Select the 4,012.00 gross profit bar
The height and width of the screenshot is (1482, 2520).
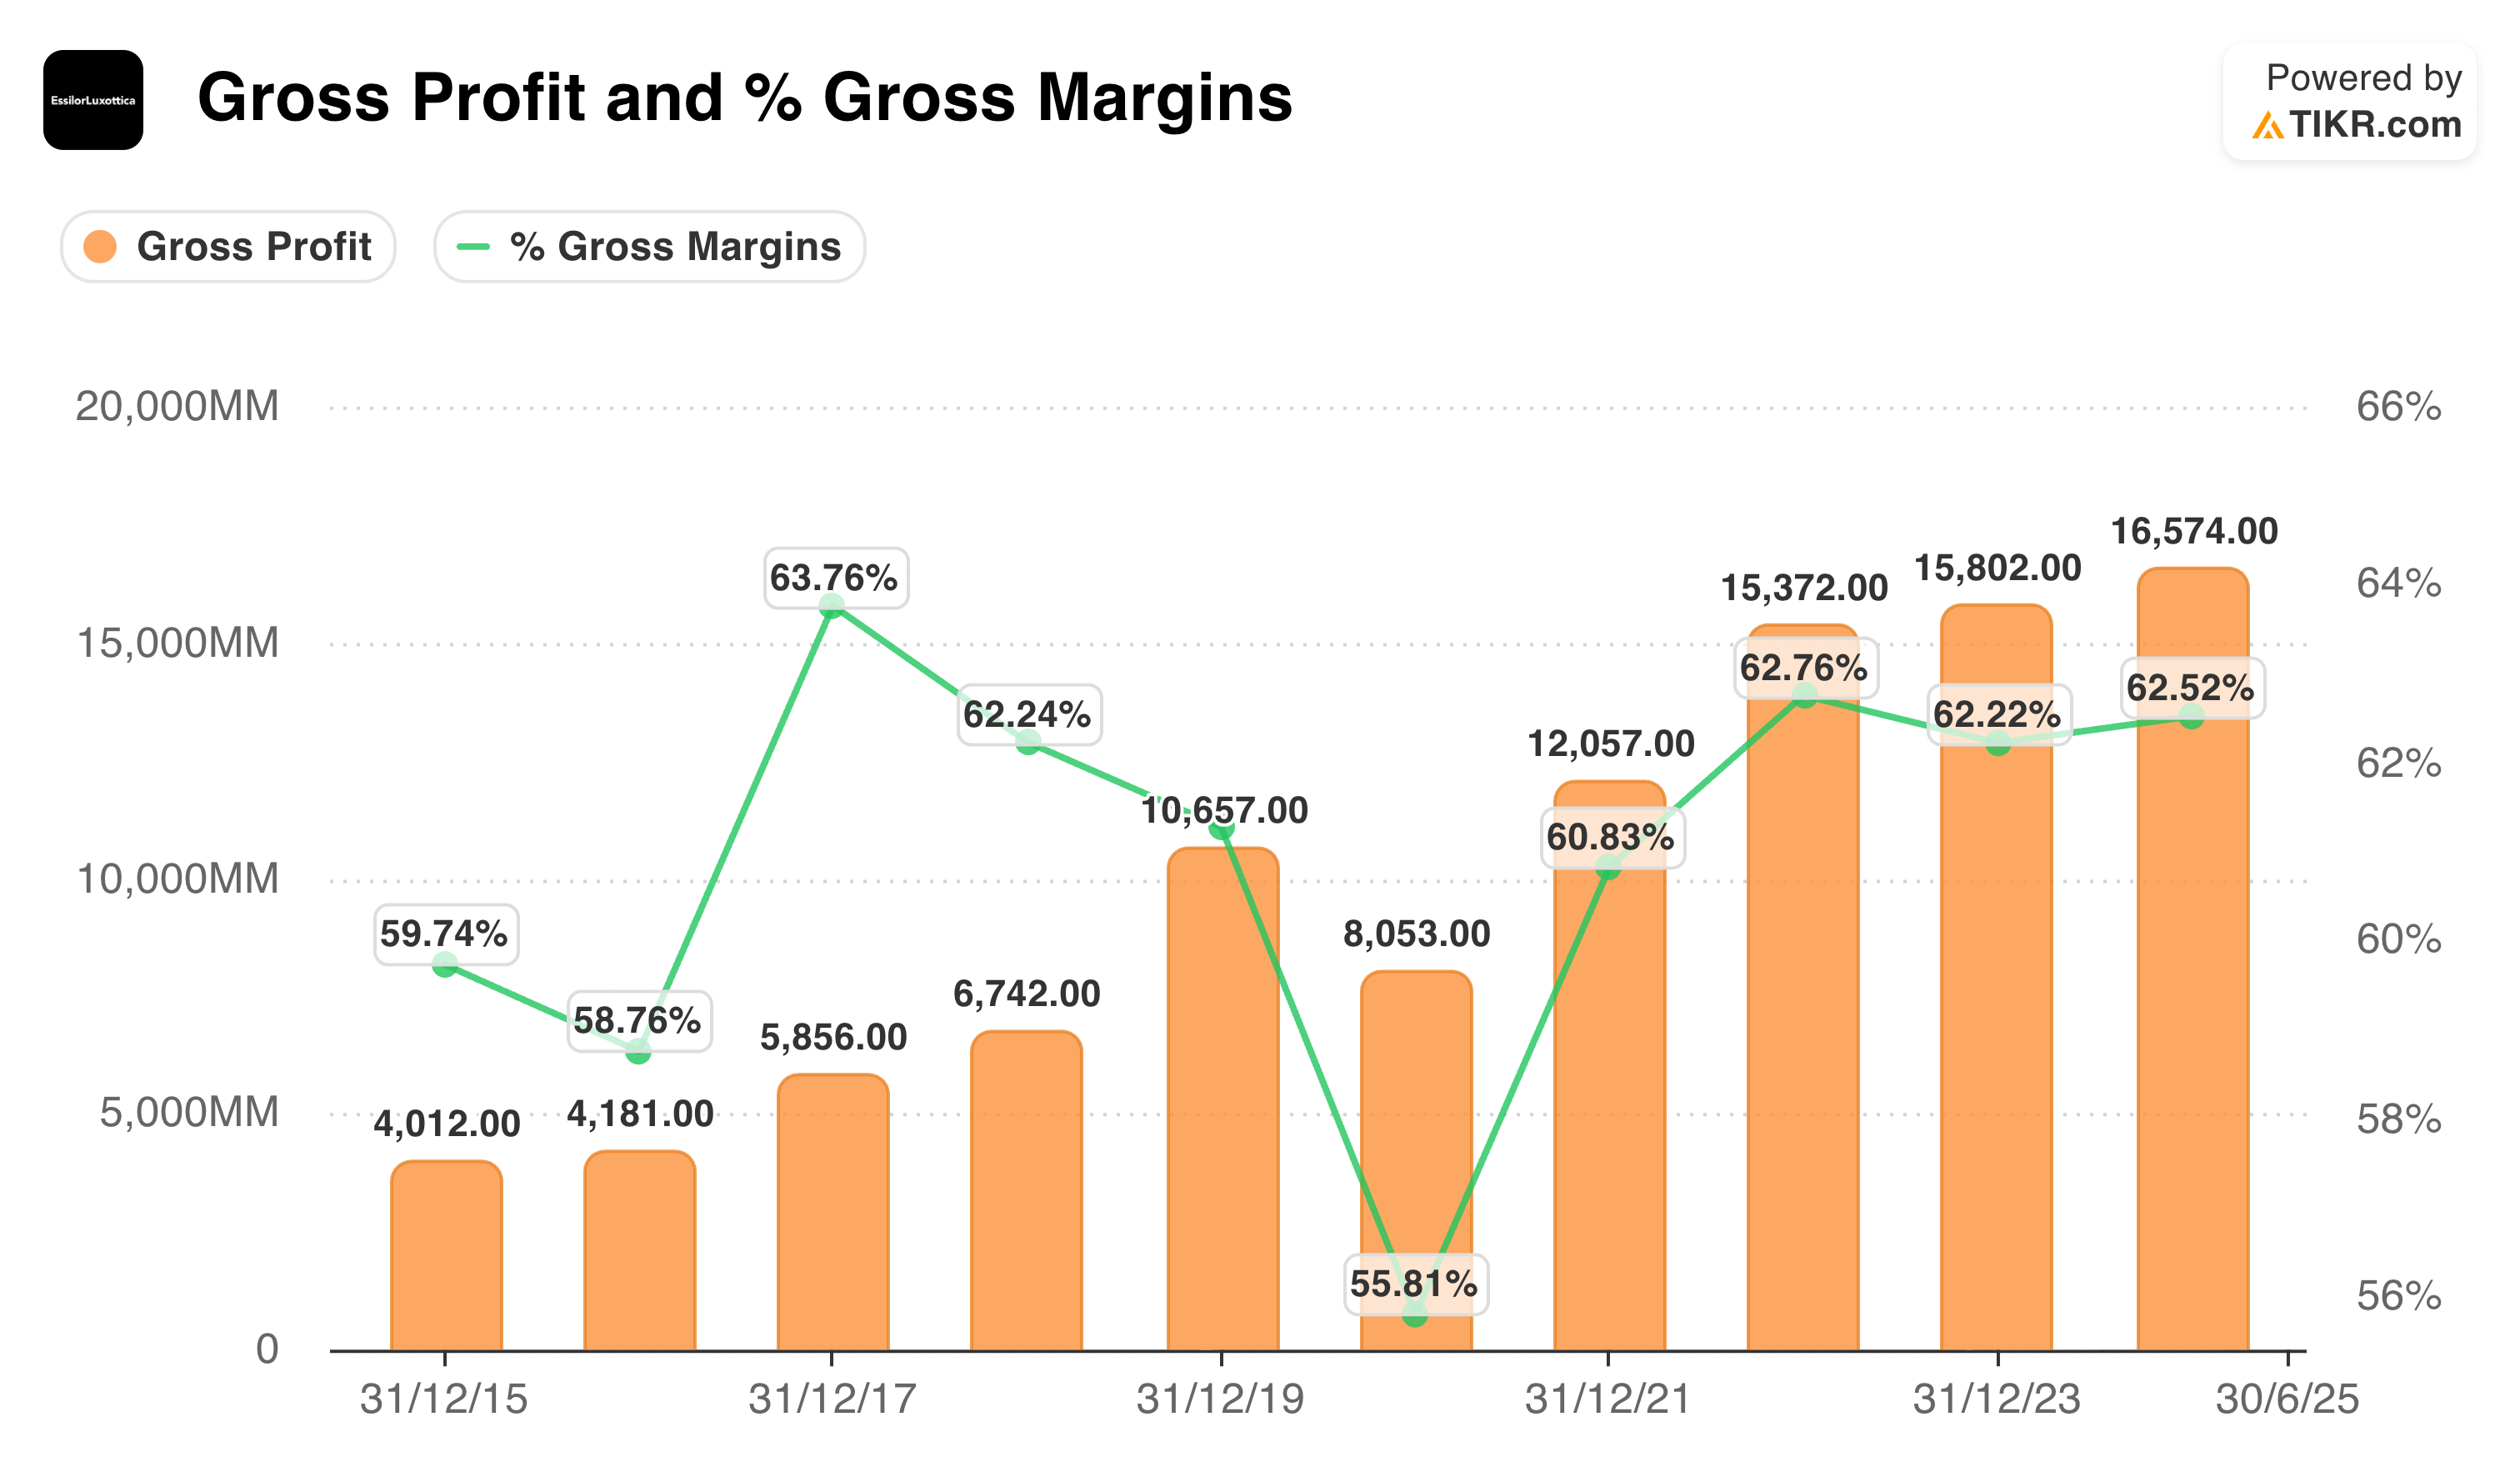pos(446,1256)
